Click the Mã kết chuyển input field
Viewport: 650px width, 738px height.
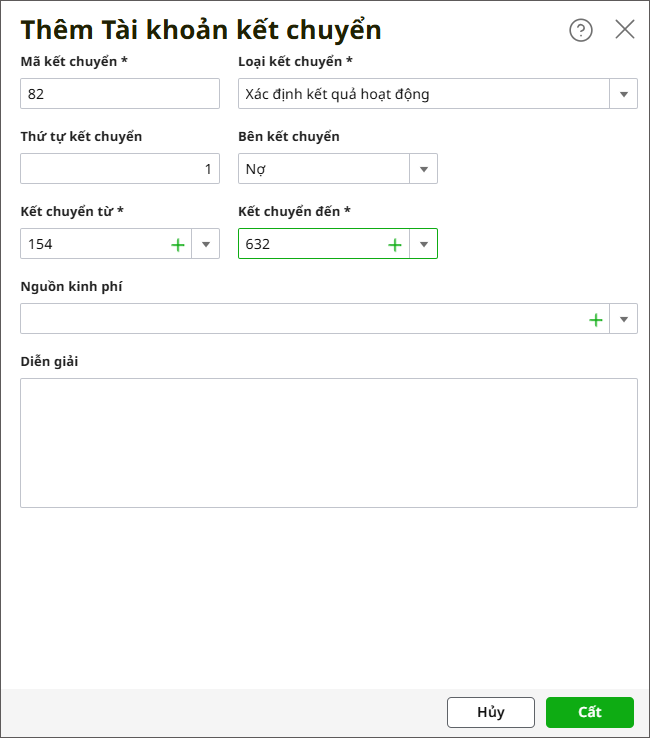click(x=119, y=94)
